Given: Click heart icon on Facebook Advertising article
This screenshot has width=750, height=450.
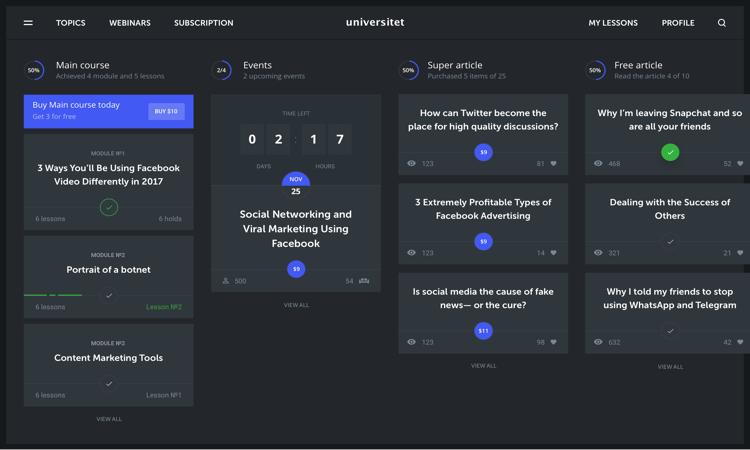Looking at the screenshot, I should pyautogui.click(x=554, y=253).
